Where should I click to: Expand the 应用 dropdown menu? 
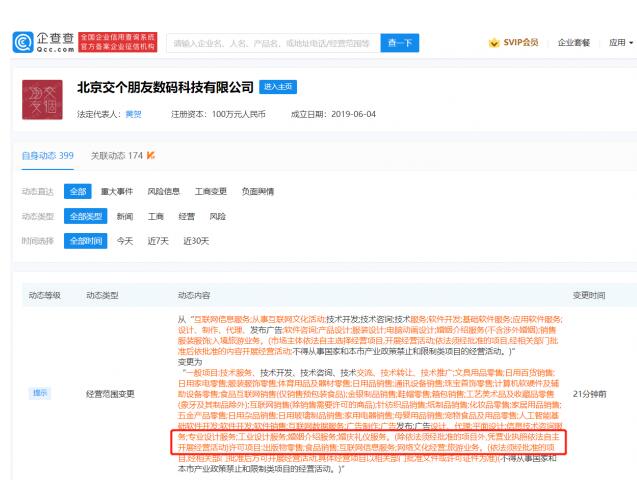621,43
